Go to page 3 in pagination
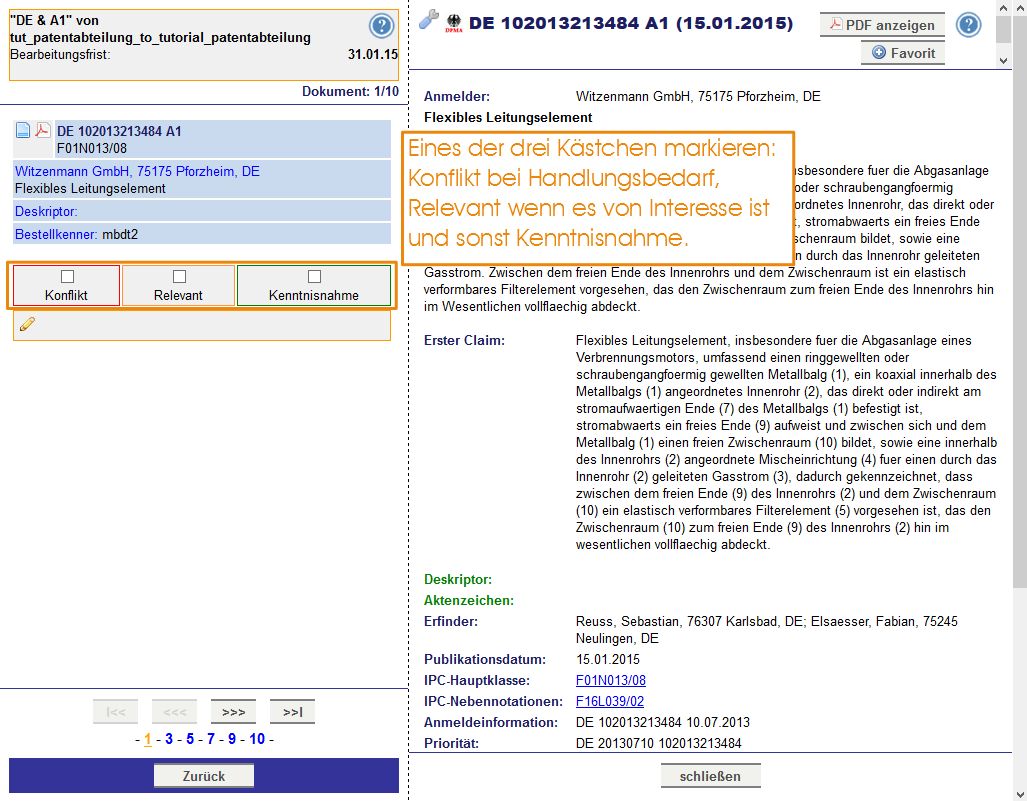 click(169, 739)
